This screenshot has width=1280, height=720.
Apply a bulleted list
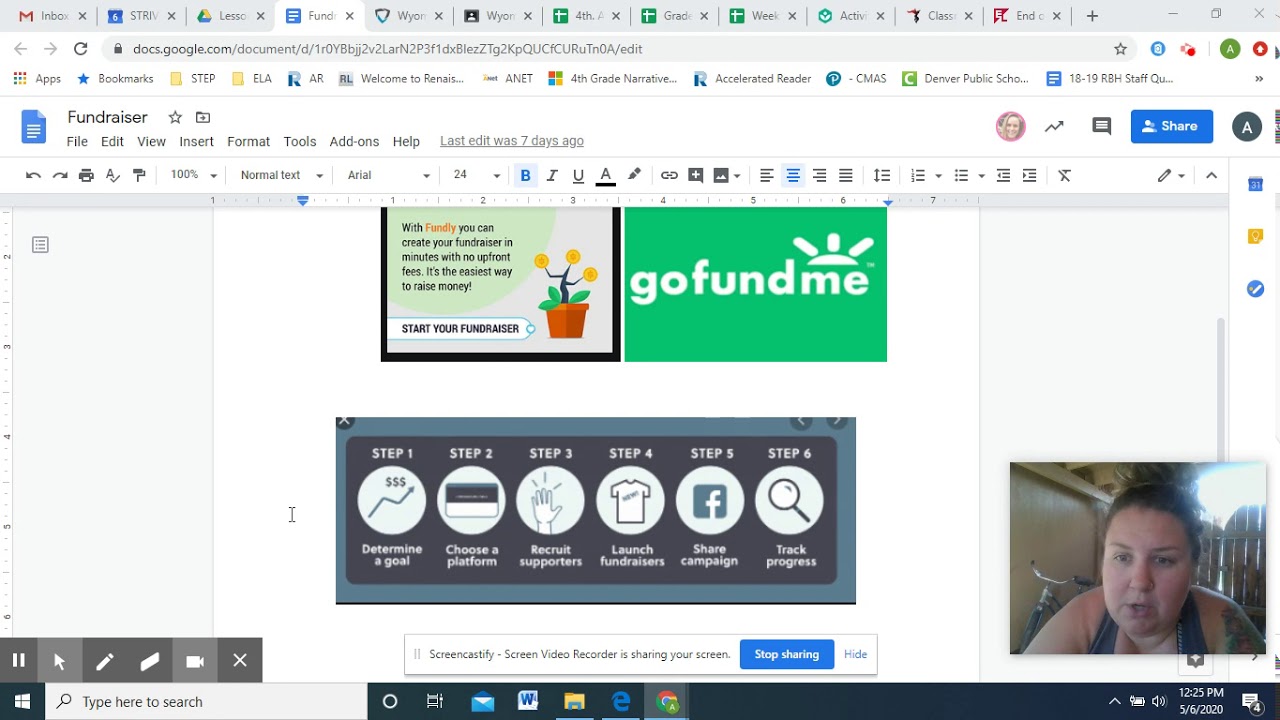point(961,175)
